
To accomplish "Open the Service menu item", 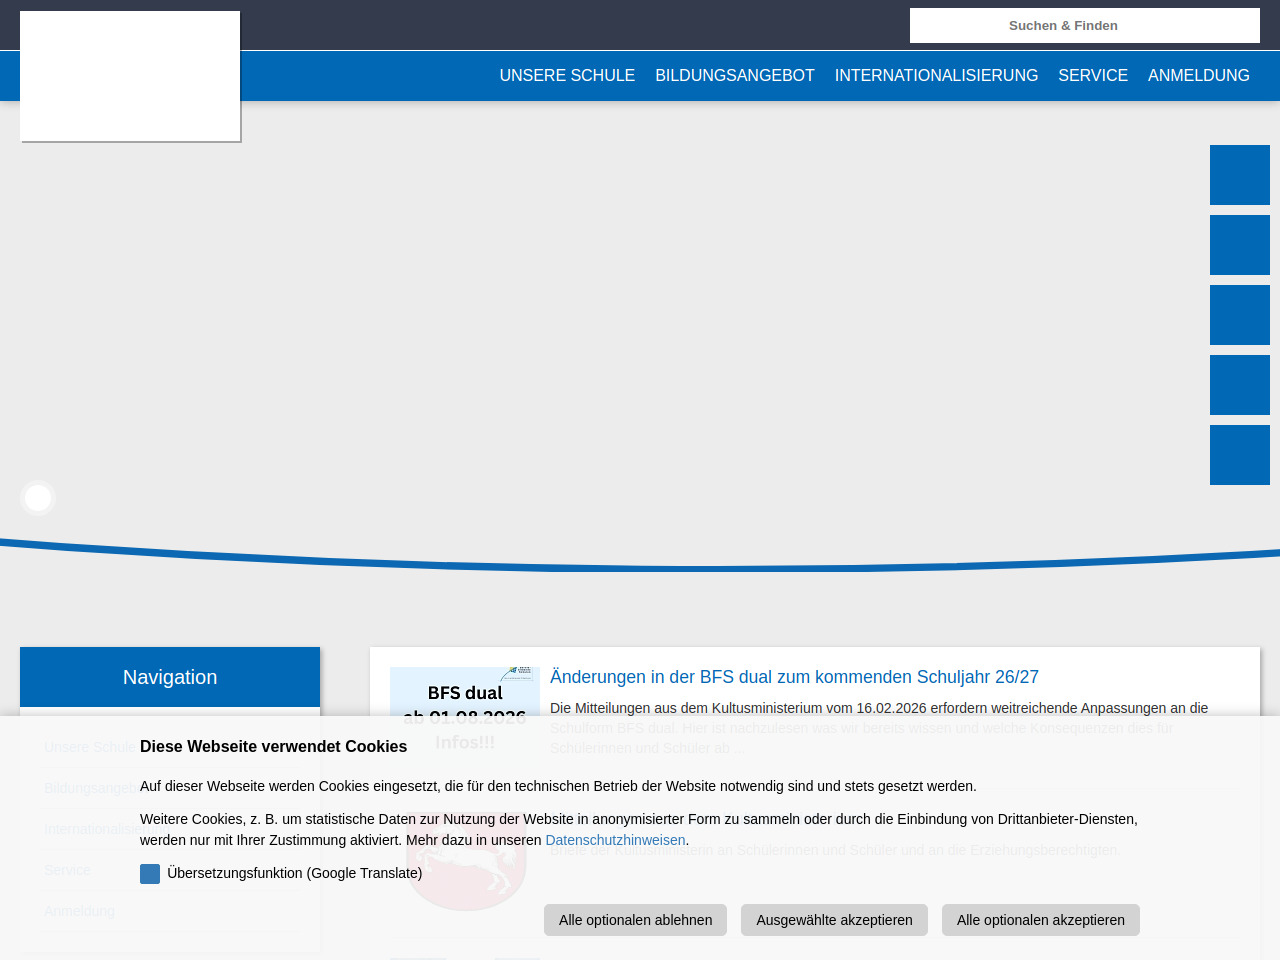I will 1092,76.
